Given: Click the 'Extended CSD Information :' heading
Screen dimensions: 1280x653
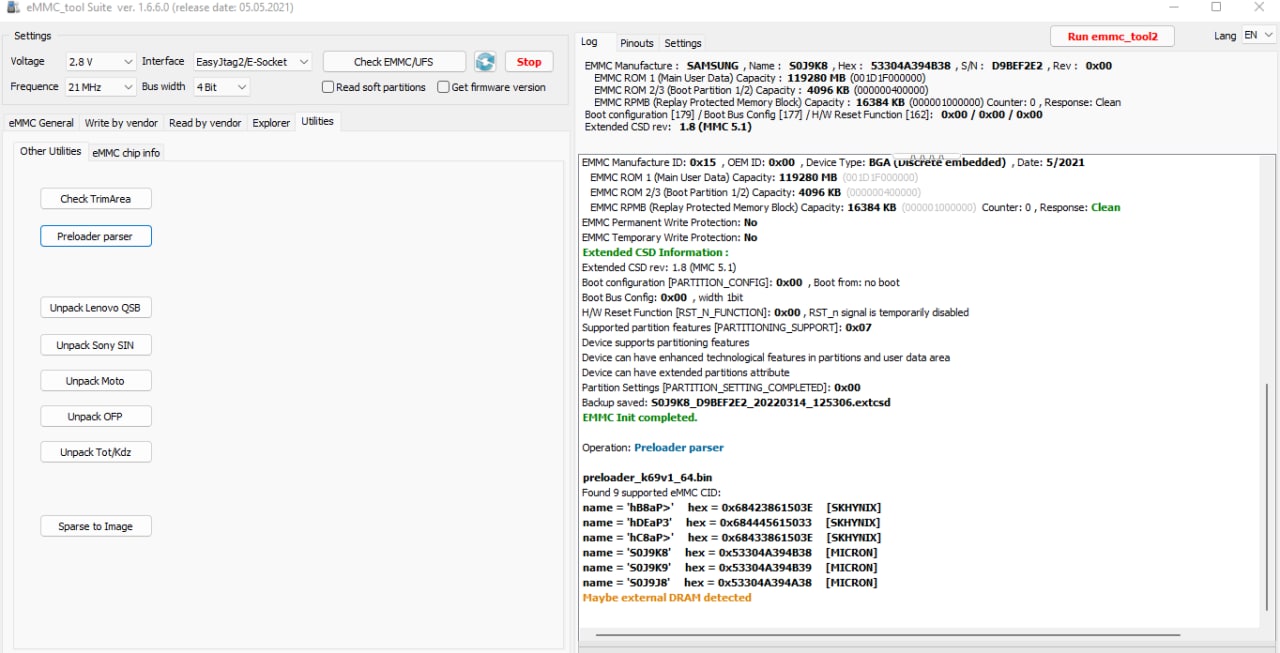Looking at the screenshot, I should tap(656, 252).
